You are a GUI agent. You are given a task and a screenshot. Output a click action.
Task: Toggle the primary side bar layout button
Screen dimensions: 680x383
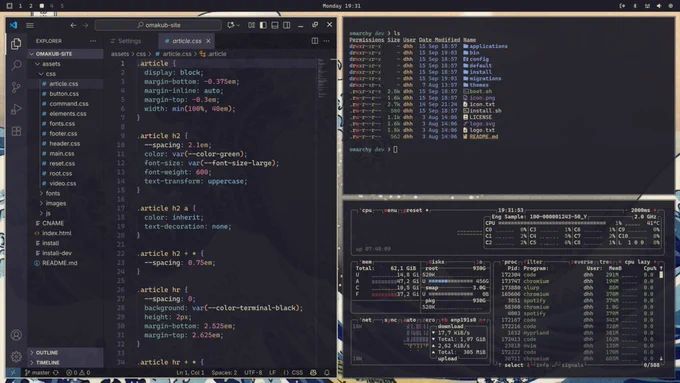tap(263, 25)
